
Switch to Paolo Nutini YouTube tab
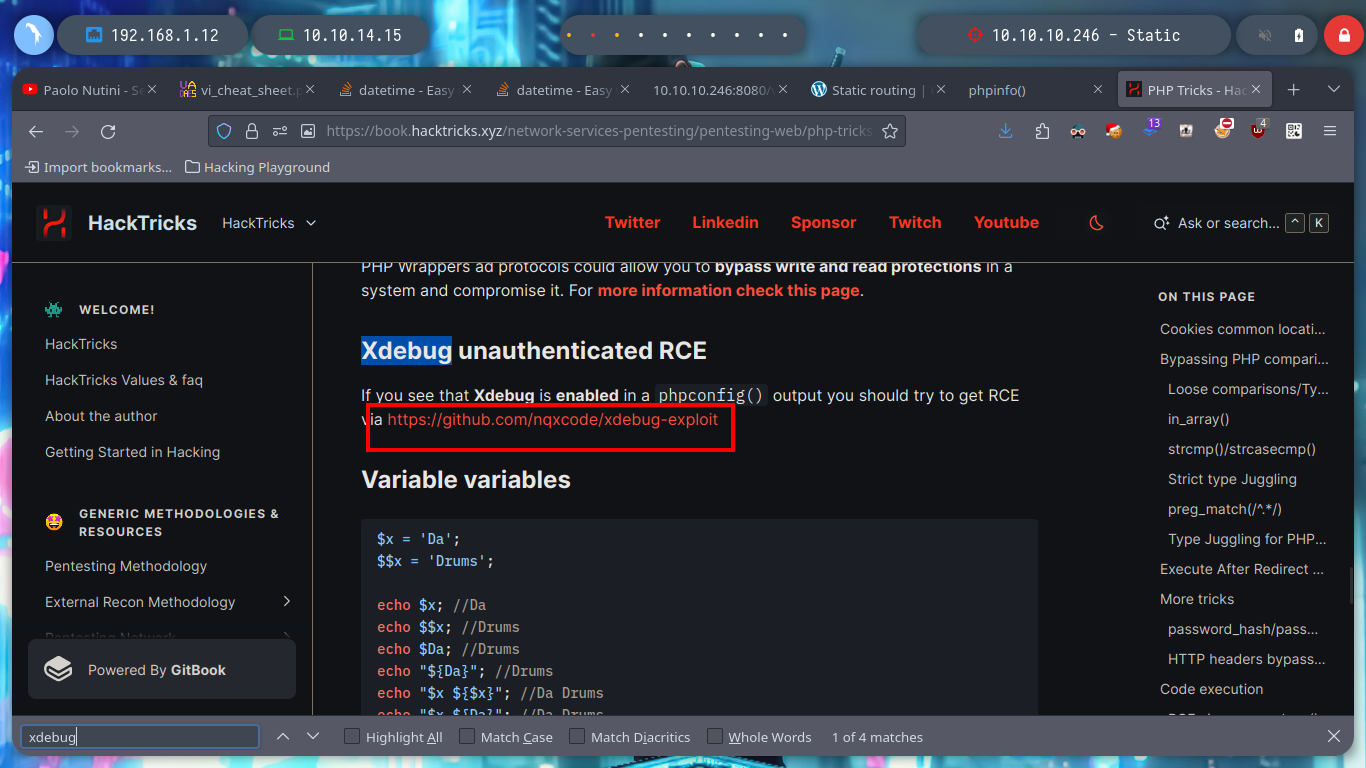coord(89,90)
